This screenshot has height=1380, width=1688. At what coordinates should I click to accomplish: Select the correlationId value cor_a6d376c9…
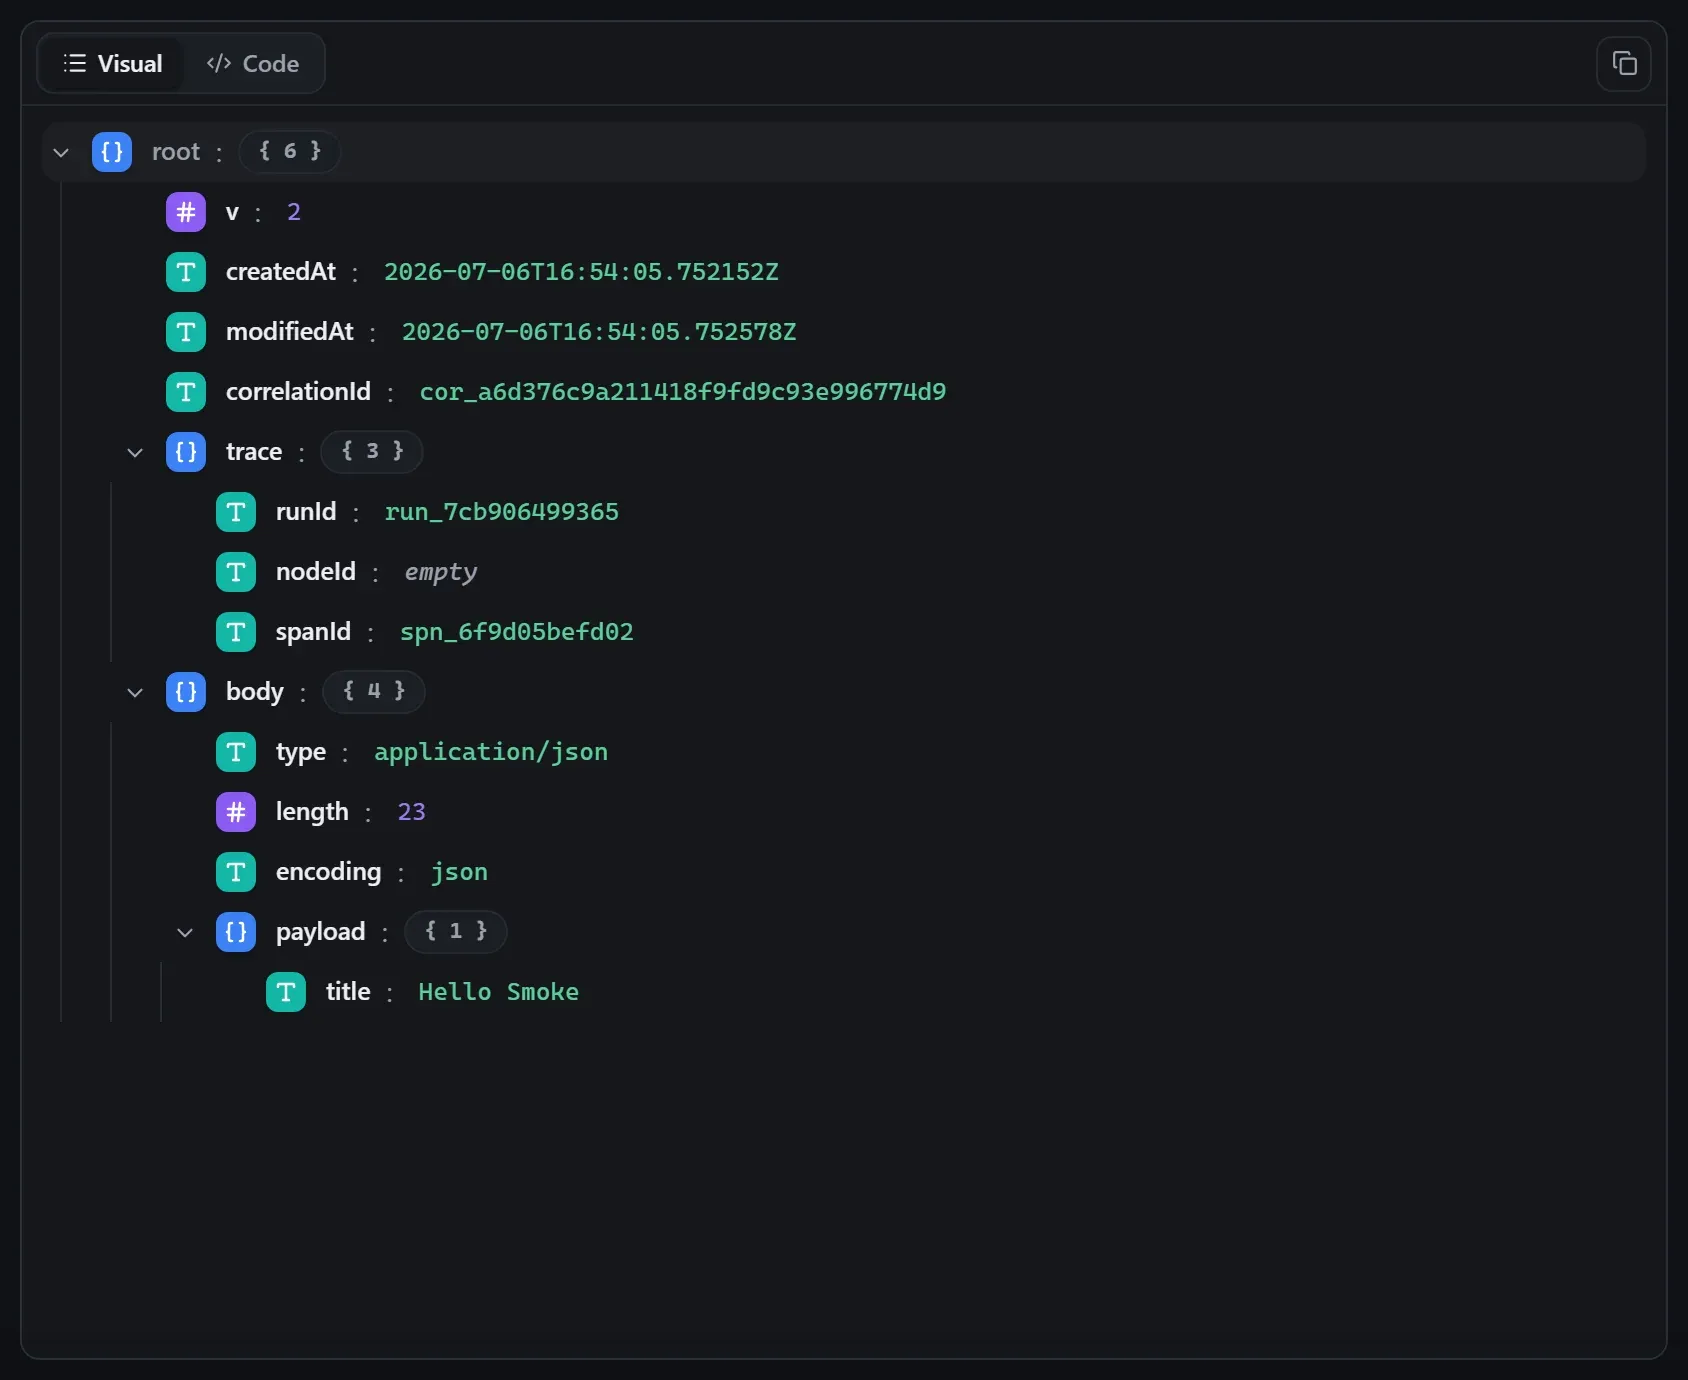(683, 392)
